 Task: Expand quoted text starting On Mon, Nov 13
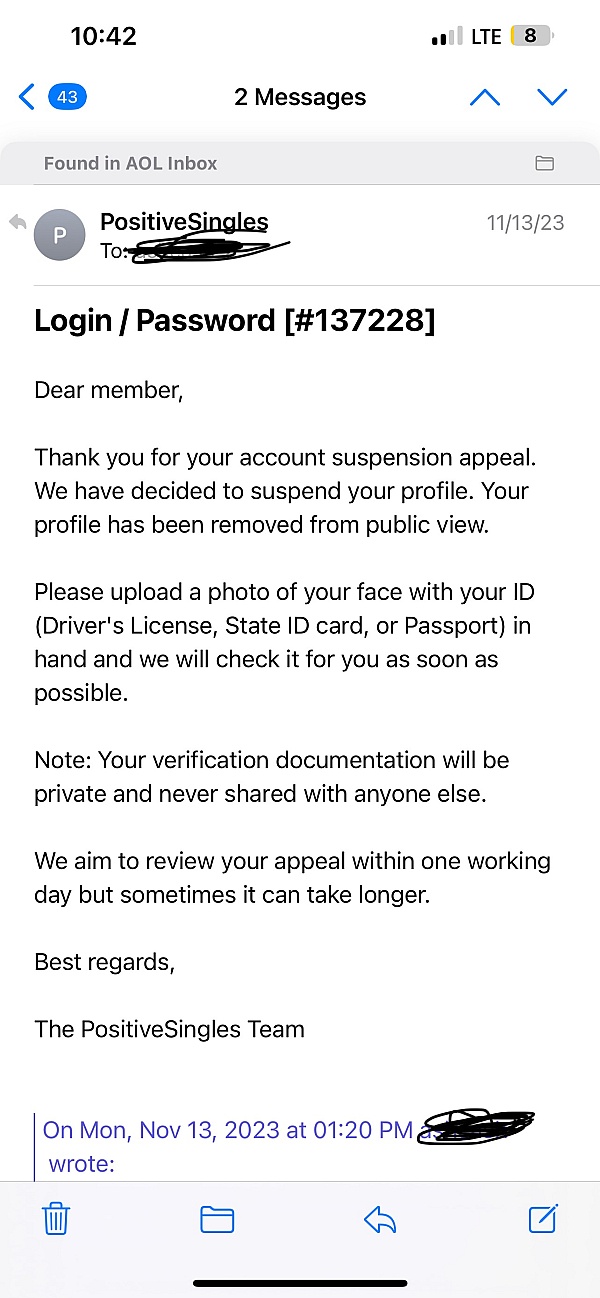click(x=228, y=1131)
